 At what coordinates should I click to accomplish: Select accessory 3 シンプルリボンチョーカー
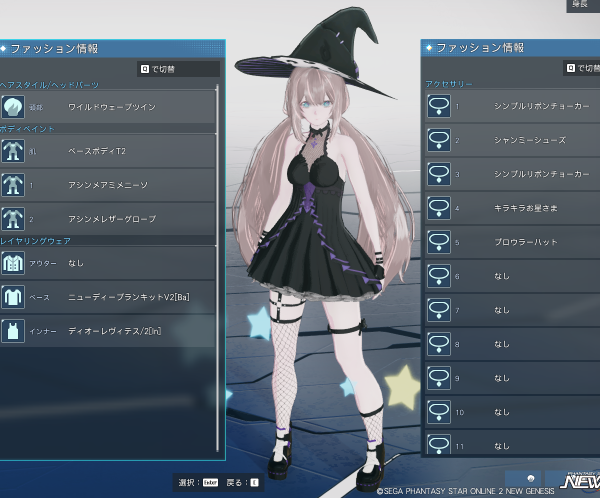click(512, 174)
